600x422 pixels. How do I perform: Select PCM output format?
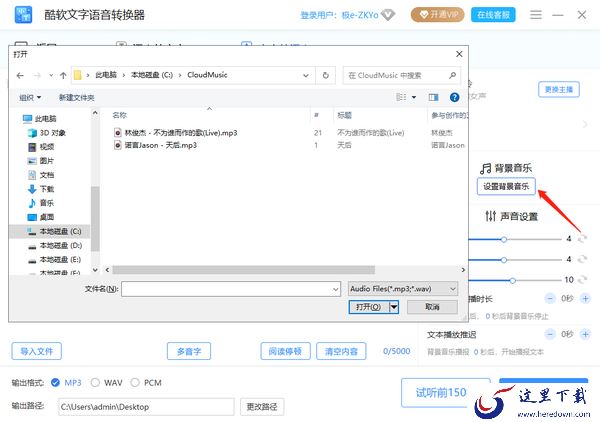(x=135, y=383)
